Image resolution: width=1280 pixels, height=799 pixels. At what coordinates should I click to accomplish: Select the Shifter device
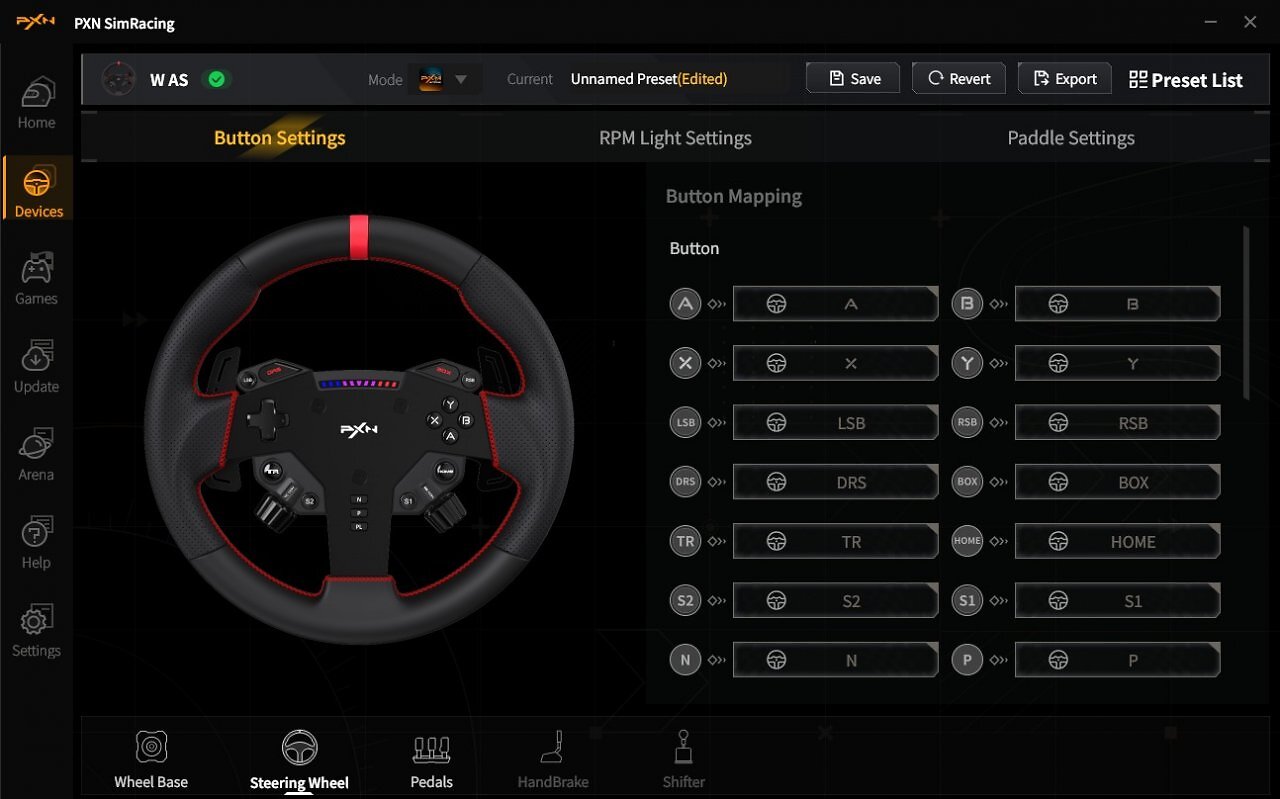tap(684, 760)
